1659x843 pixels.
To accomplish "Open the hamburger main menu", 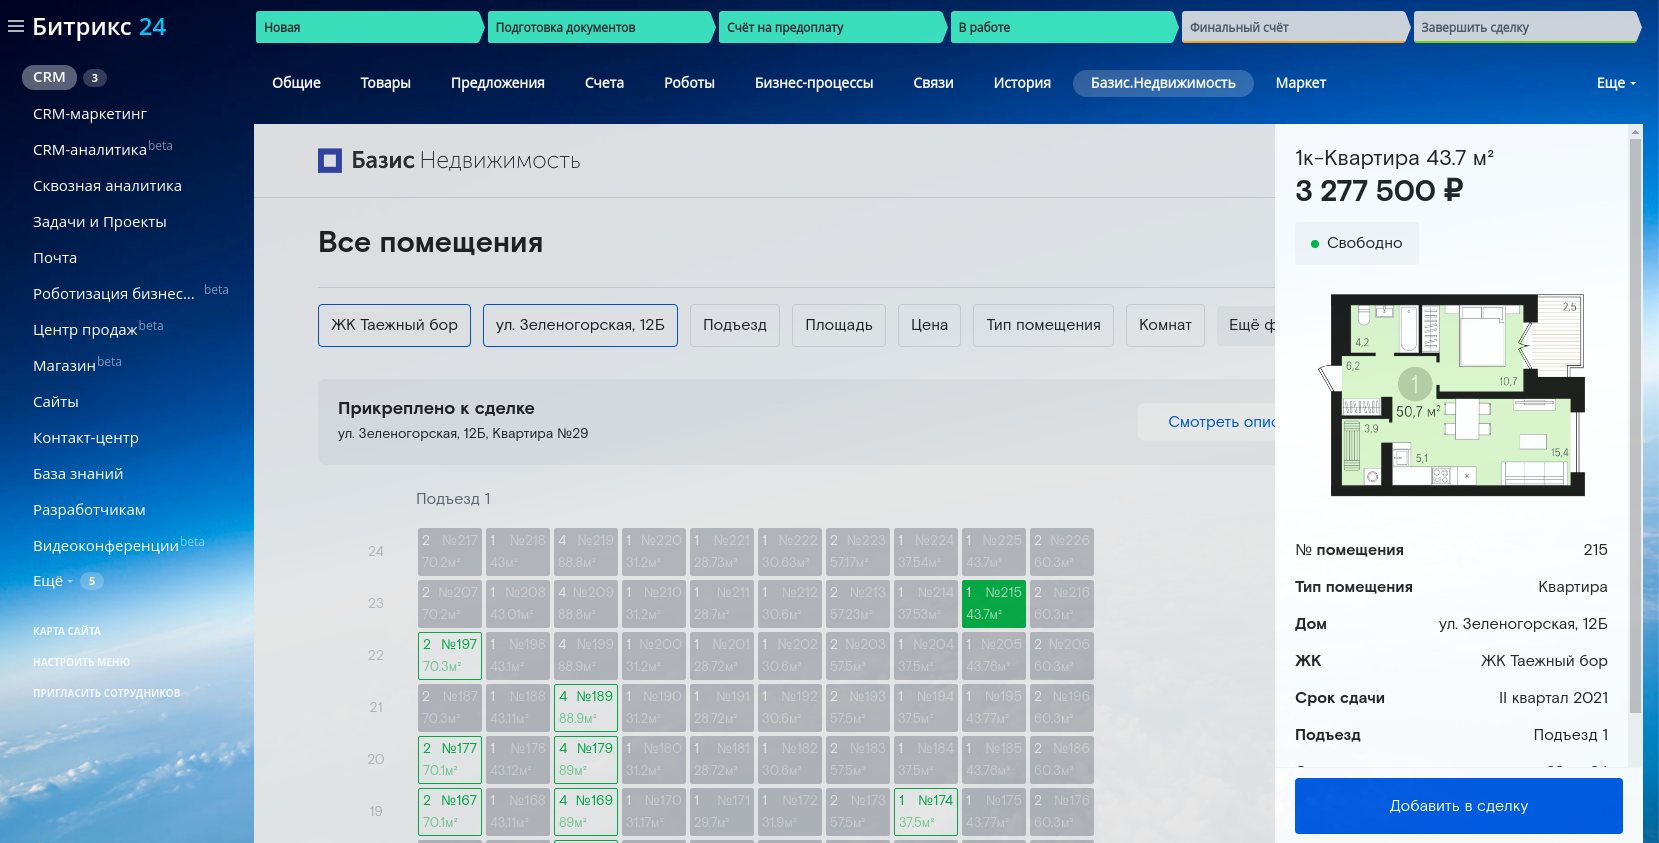I will coord(16,26).
